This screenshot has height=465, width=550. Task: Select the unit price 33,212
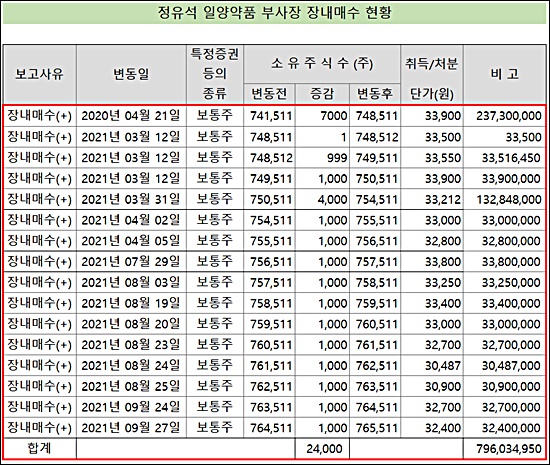(443, 199)
